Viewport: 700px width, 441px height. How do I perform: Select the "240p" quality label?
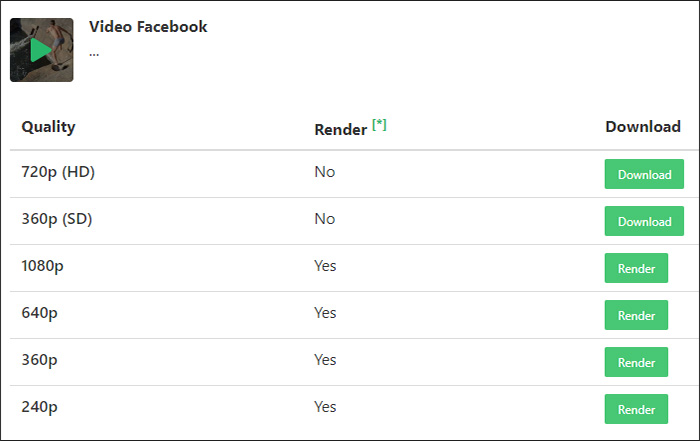point(39,407)
